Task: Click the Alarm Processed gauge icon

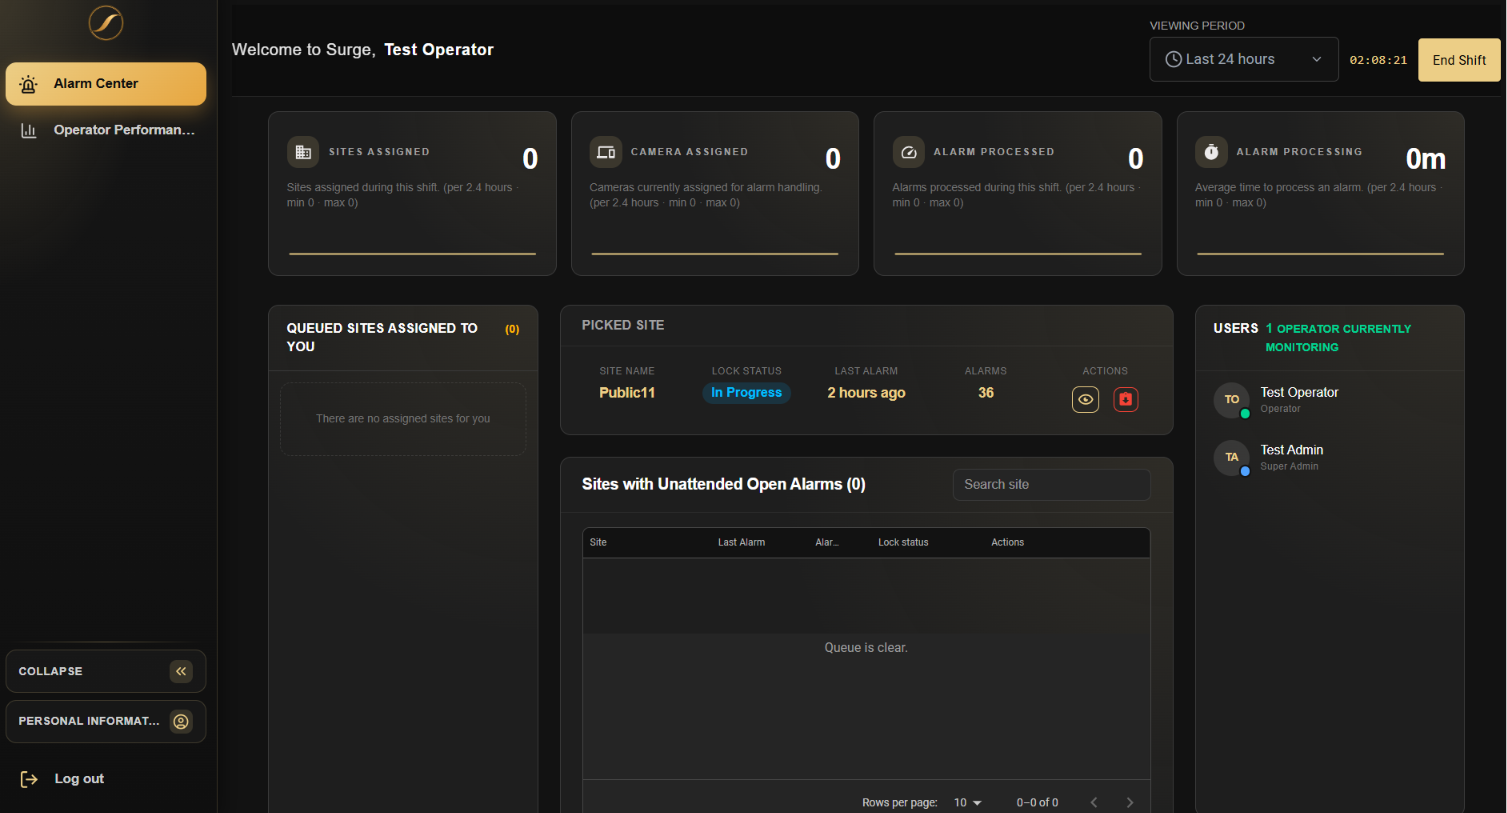Action: 909,152
